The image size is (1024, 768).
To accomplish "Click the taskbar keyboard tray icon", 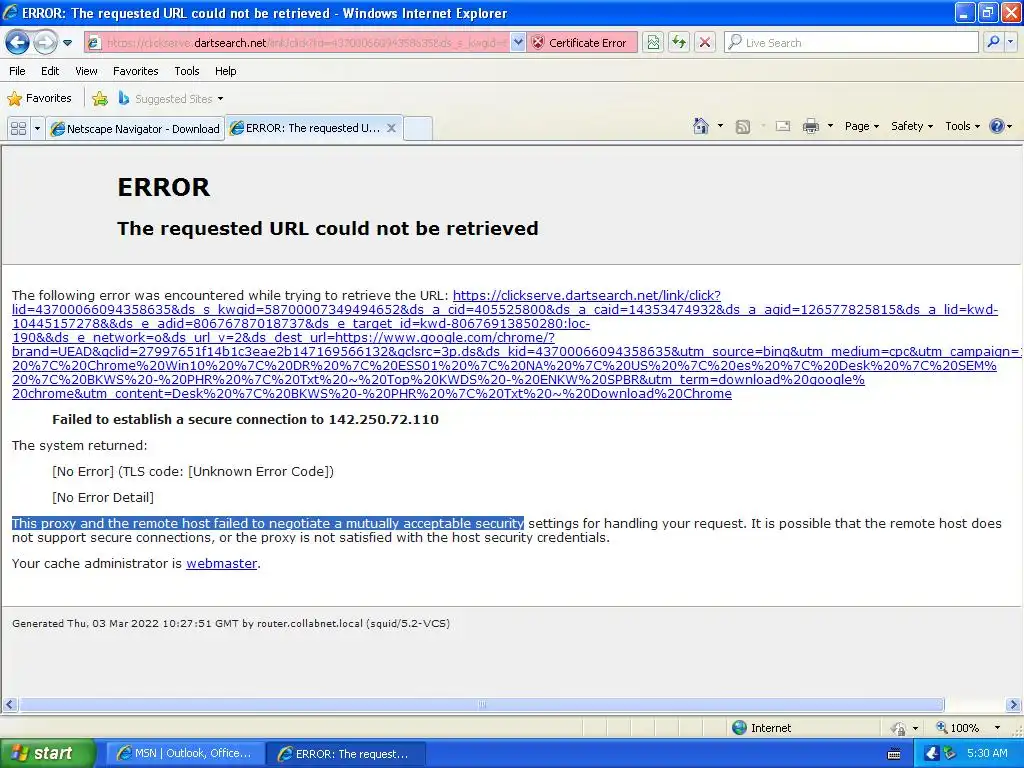I will tap(894, 754).
